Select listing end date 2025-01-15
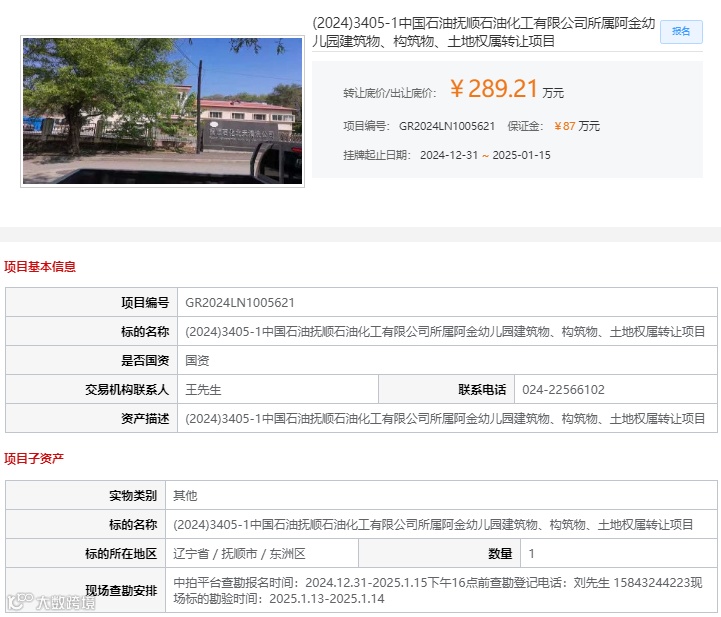721x617 pixels. (x=521, y=155)
